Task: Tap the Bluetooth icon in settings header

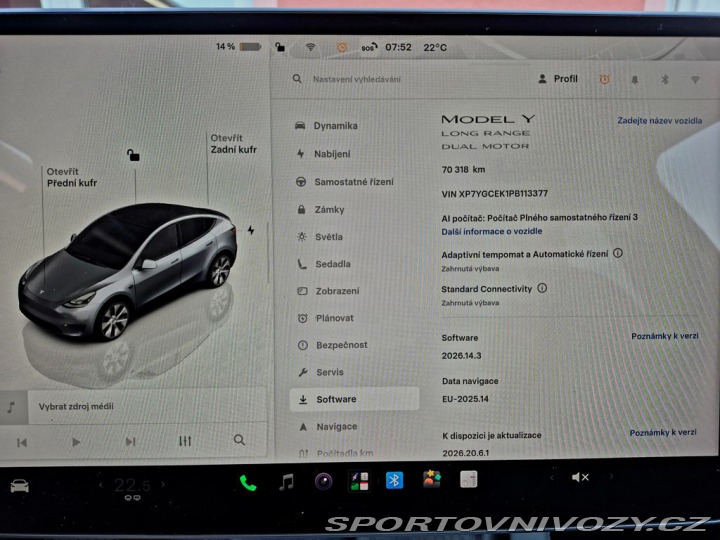Action: tap(664, 80)
